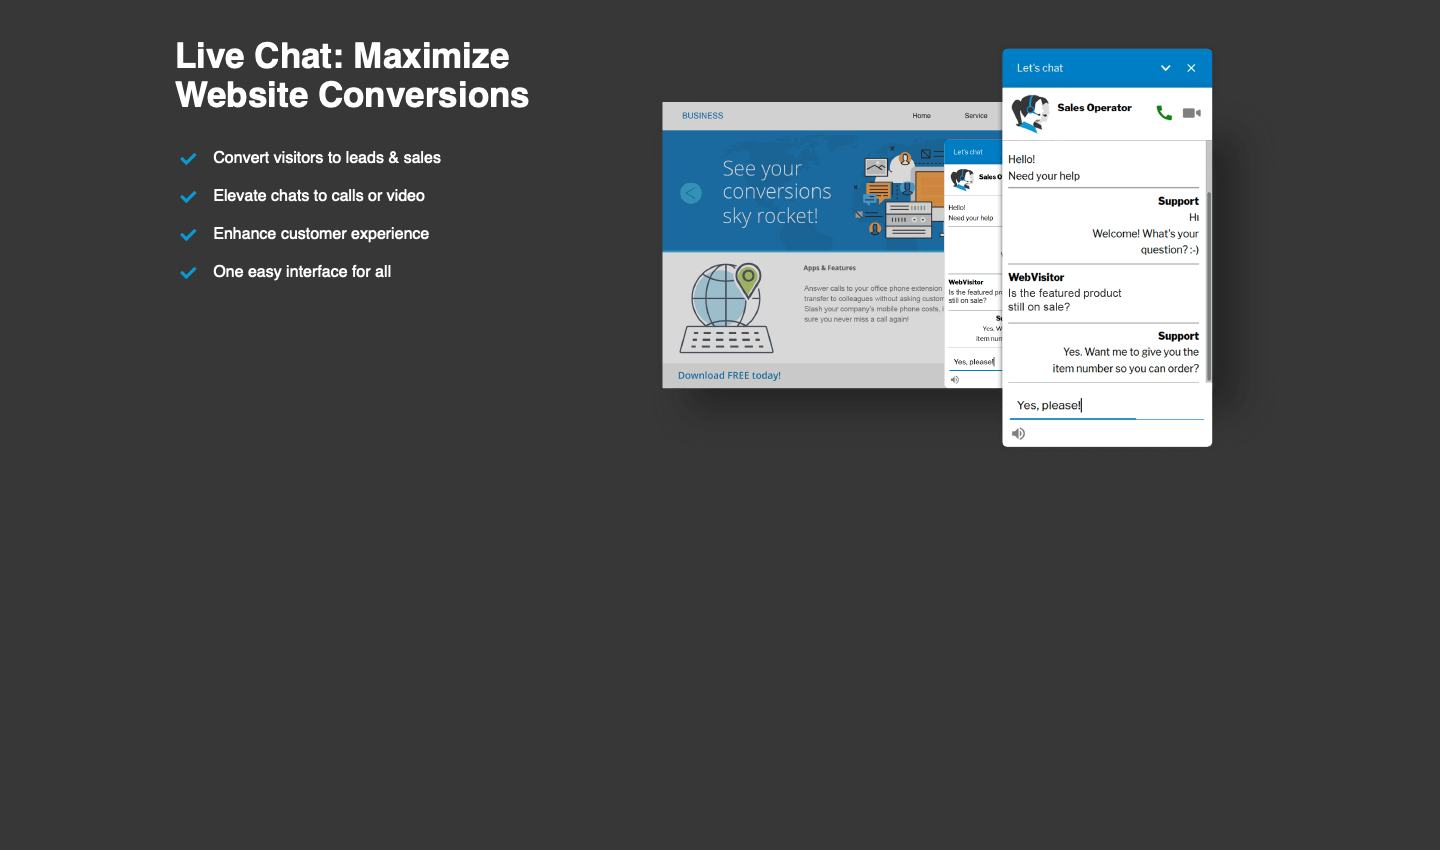Click the checkmark beside Convert visitors to leads
The image size is (1440, 850).
pyautogui.click(x=188, y=159)
